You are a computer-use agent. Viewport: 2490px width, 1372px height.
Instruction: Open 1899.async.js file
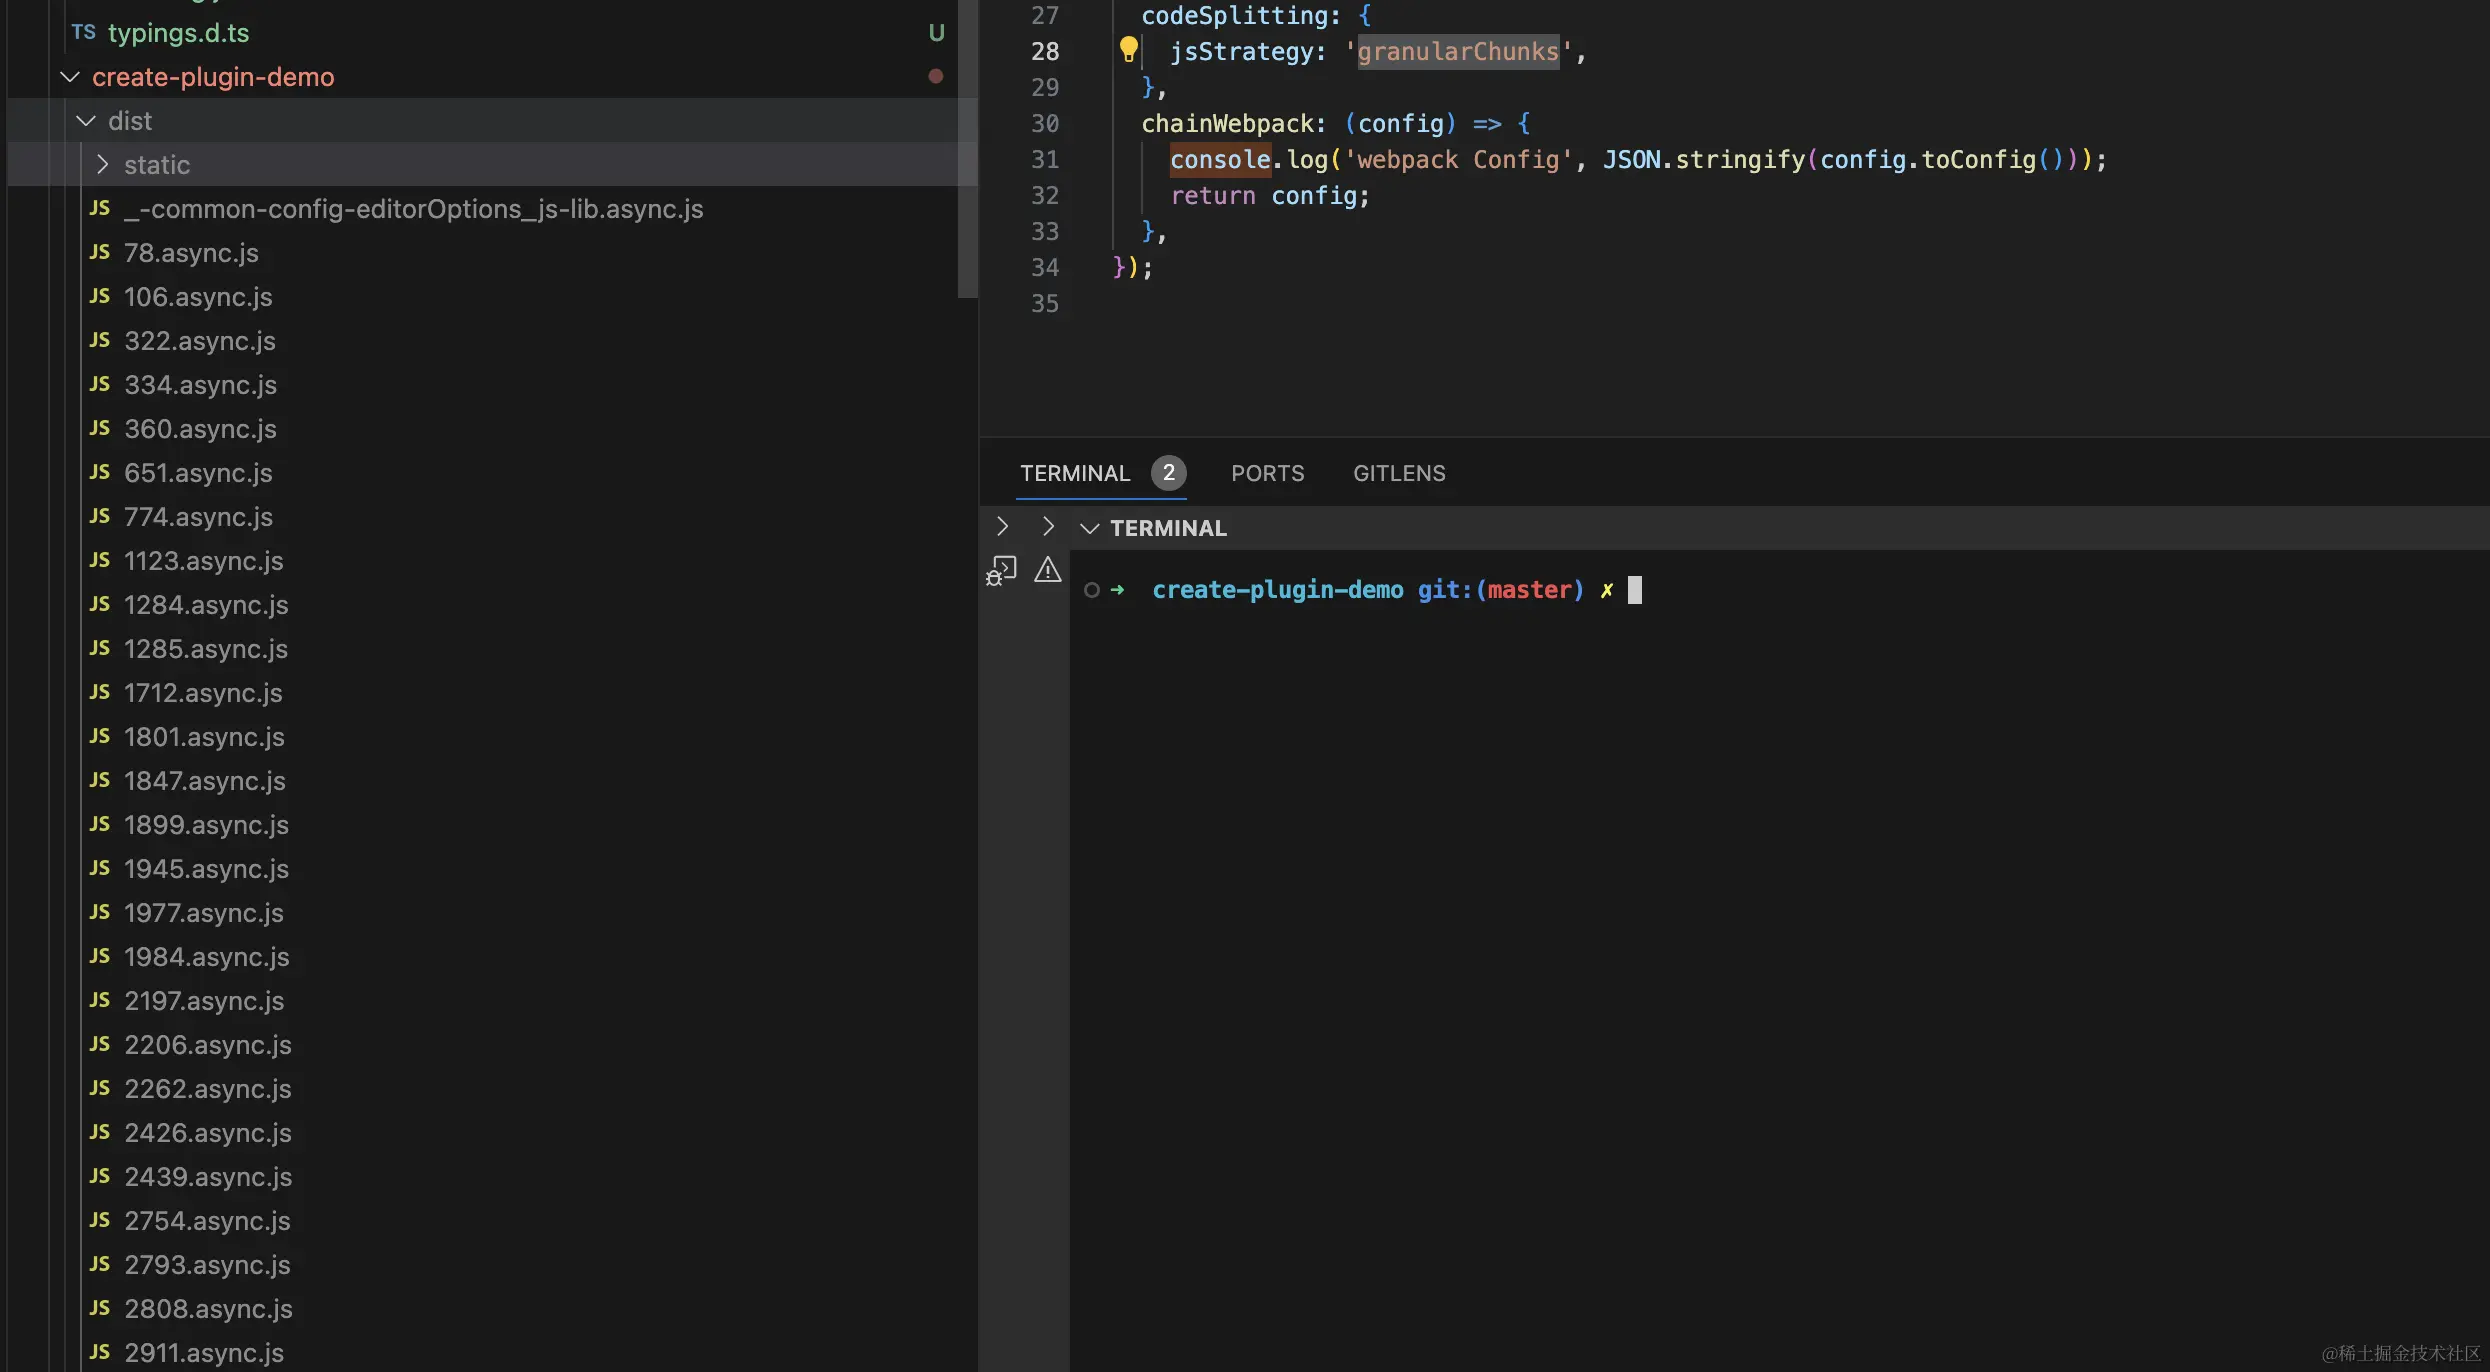206,825
